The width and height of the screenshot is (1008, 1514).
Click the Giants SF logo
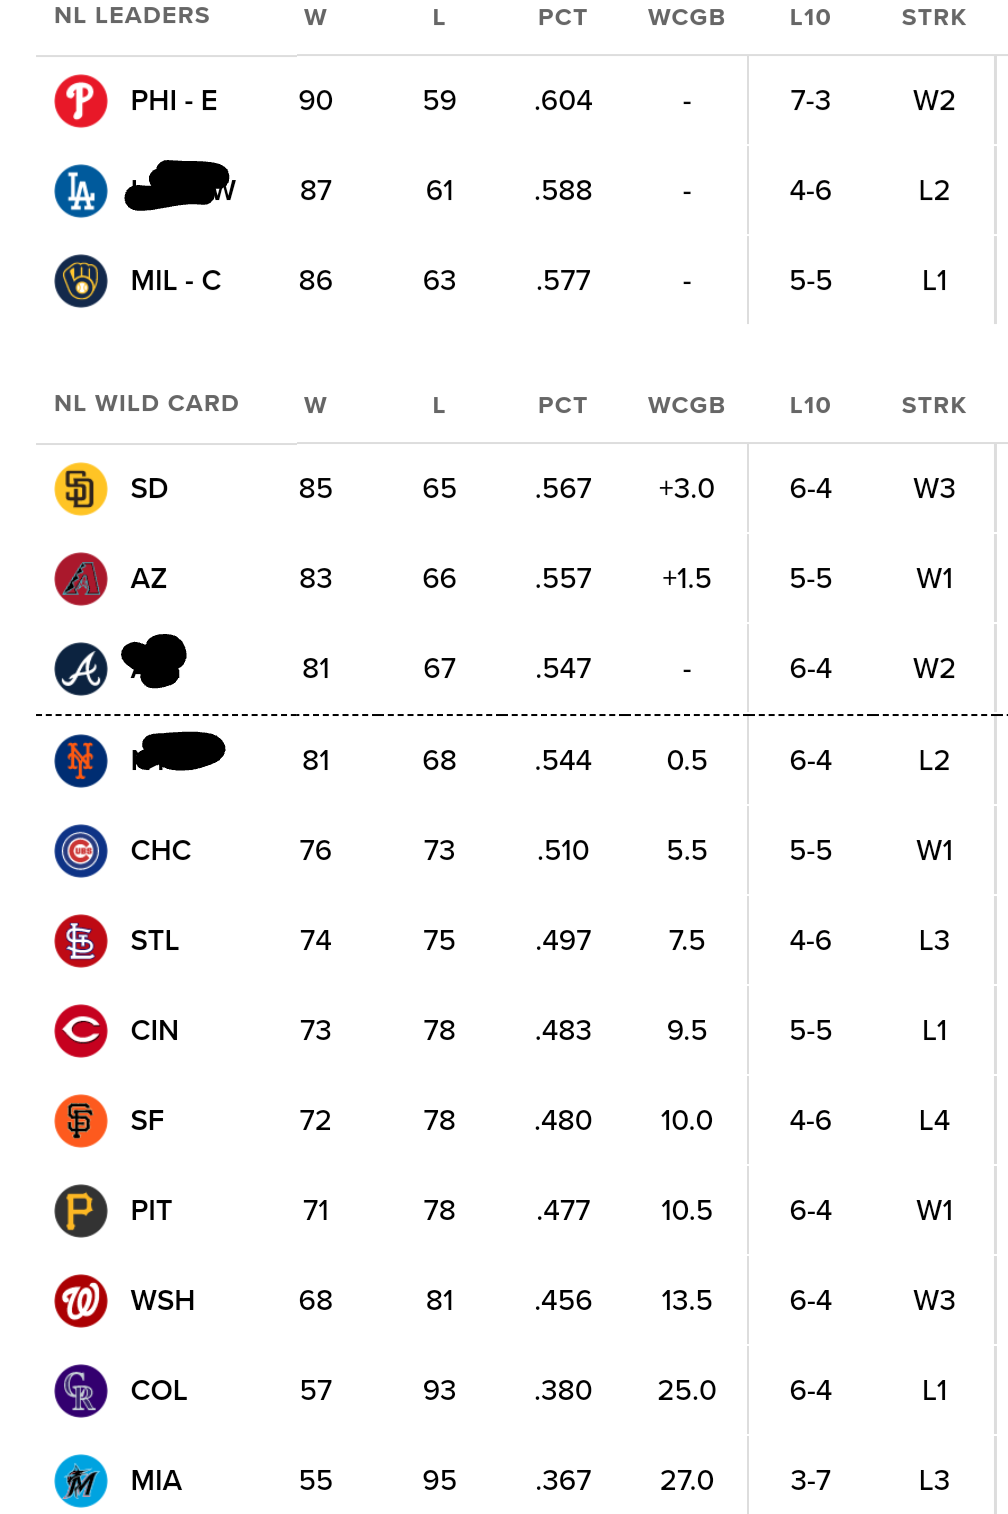tap(81, 1121)
